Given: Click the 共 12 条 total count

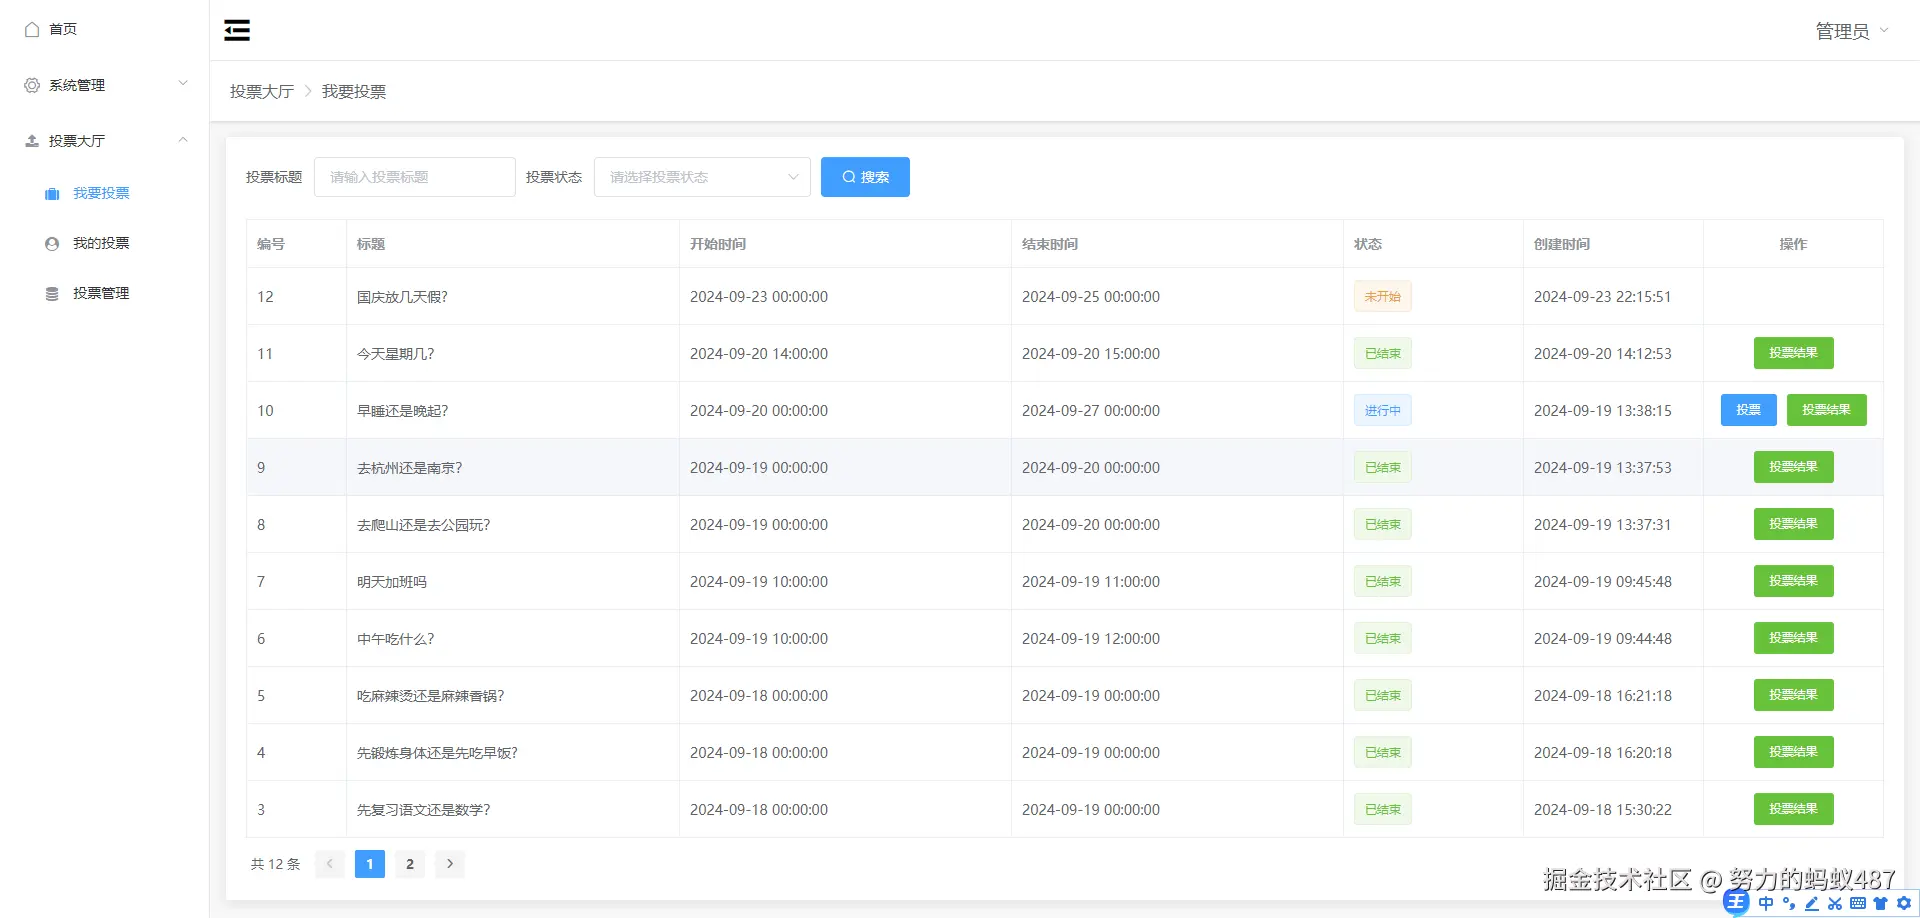Looking at the screenshot, I should pos(275,864).
